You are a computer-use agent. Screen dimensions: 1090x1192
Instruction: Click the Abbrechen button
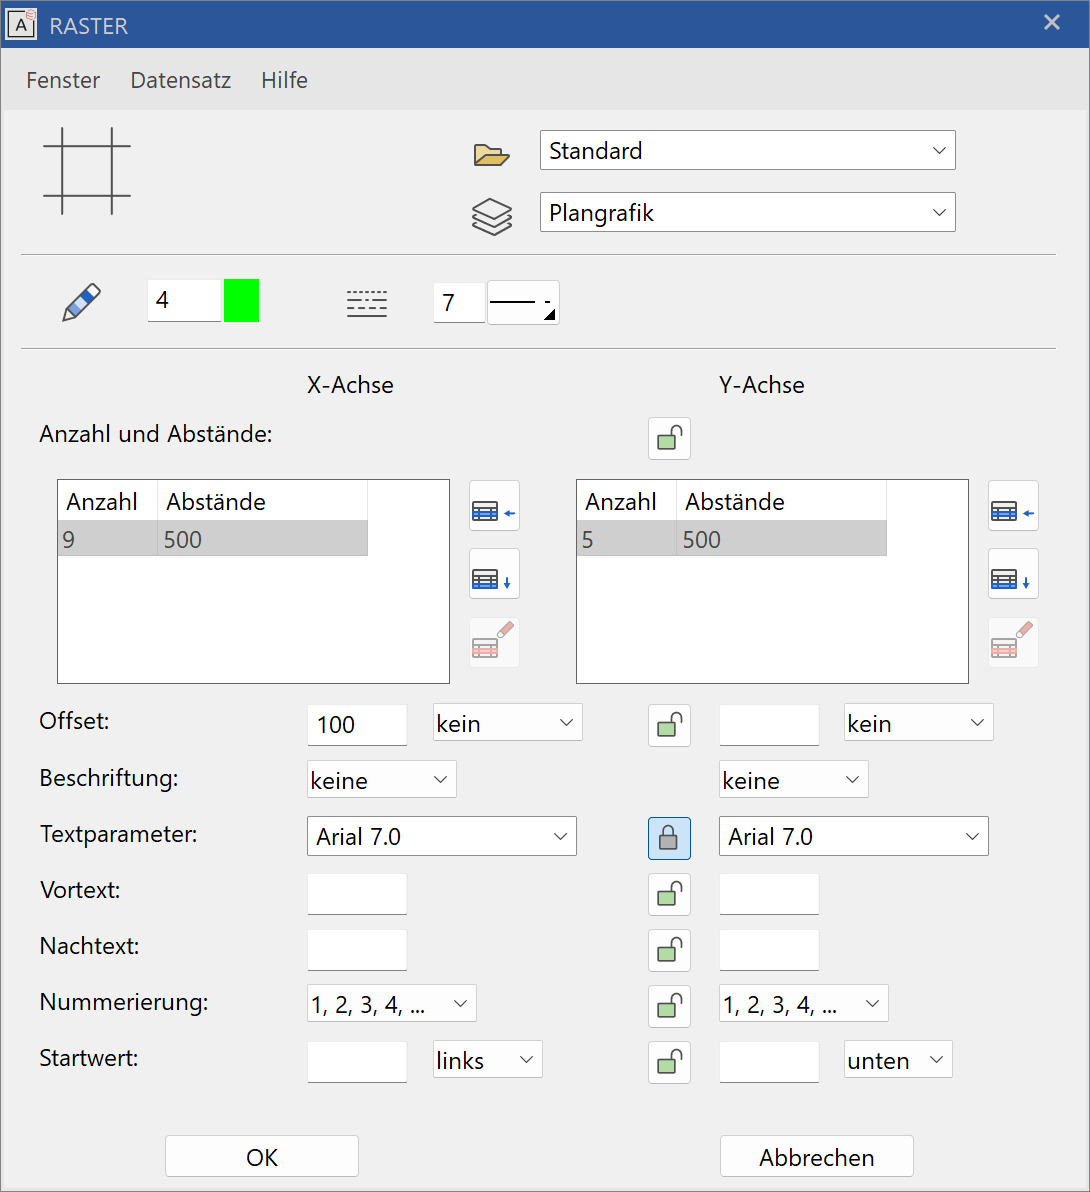[x=816, y=1157]
